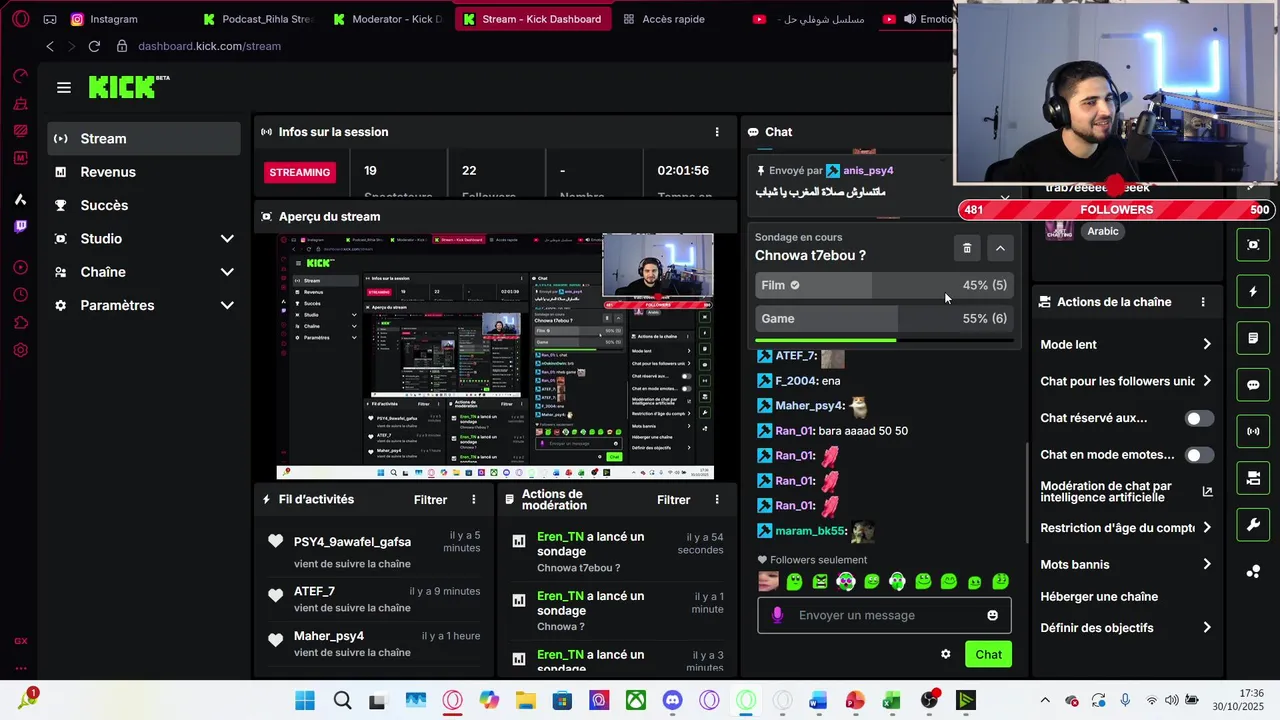Expand the Studio sidebar section
This screenshot has height=720, width=1280.
(227, 239)
